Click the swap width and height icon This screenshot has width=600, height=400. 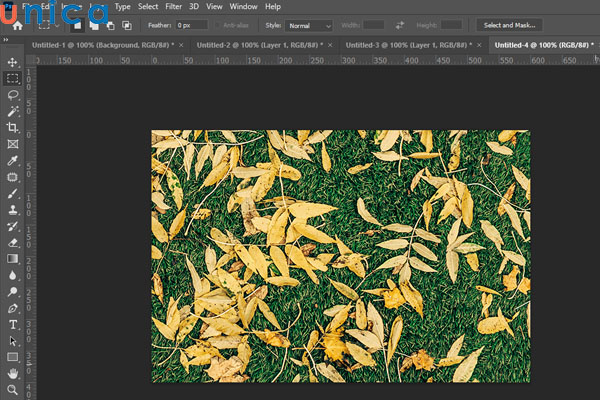tap(400, 24)
